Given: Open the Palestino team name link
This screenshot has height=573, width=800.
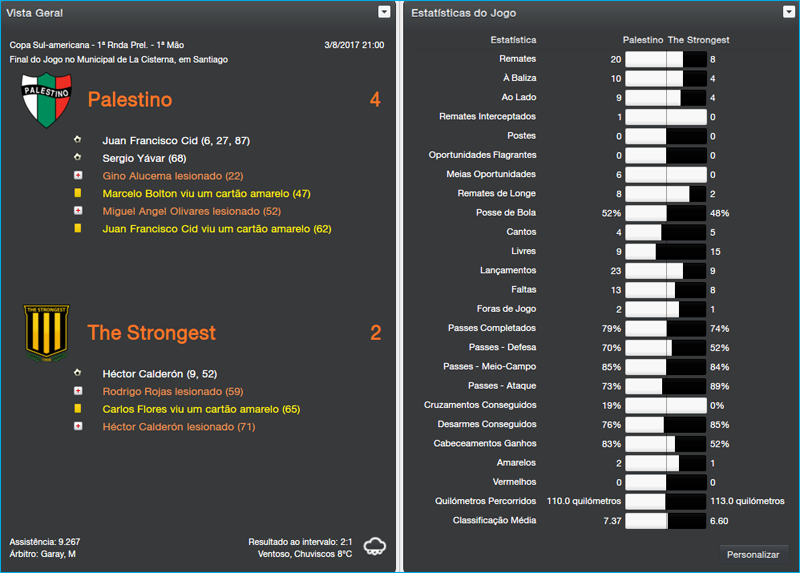Looking at the screenshot, I should [x=129, y=100].
